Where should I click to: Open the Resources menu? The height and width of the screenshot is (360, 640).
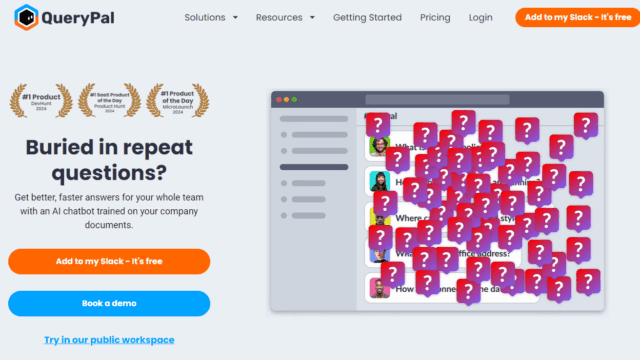point(279,18)
